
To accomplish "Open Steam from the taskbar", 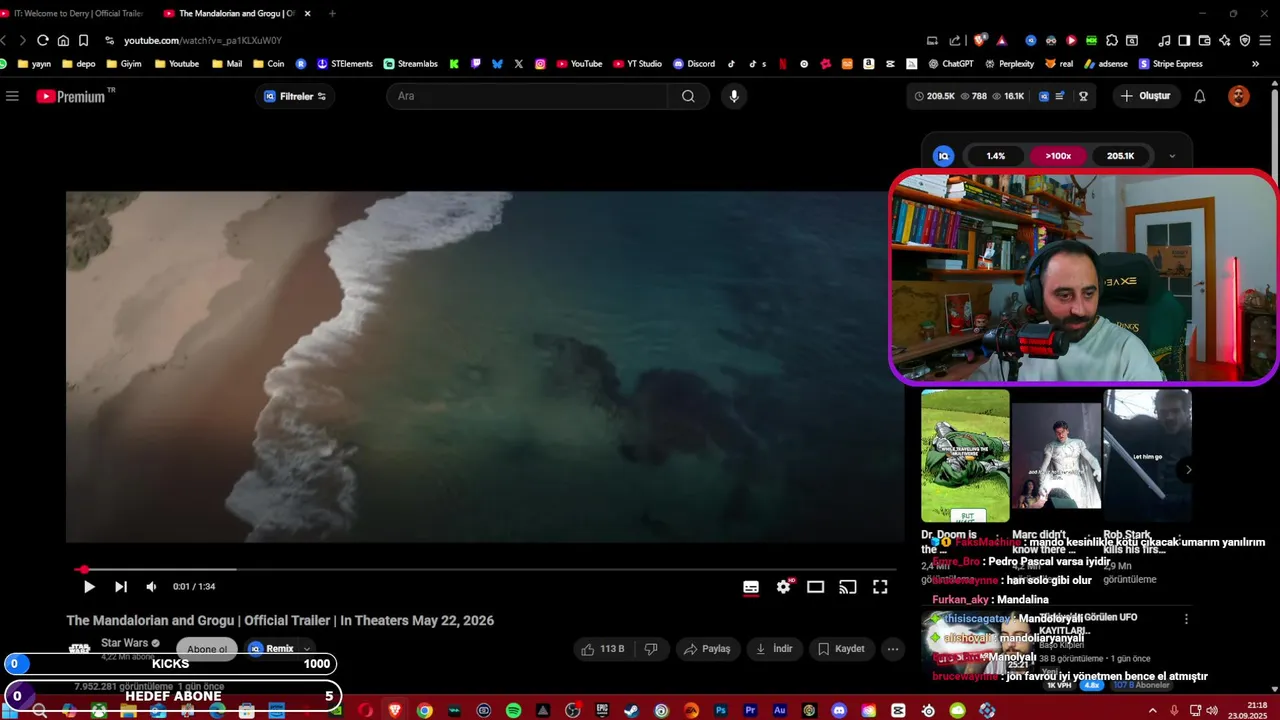I will (x=631, y=710).
